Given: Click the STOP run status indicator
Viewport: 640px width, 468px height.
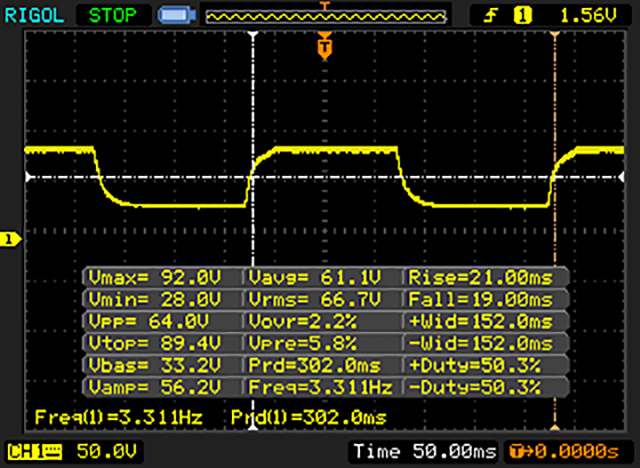Looking at the screenshot, I should pyautogui.click(x=113, y=16).
